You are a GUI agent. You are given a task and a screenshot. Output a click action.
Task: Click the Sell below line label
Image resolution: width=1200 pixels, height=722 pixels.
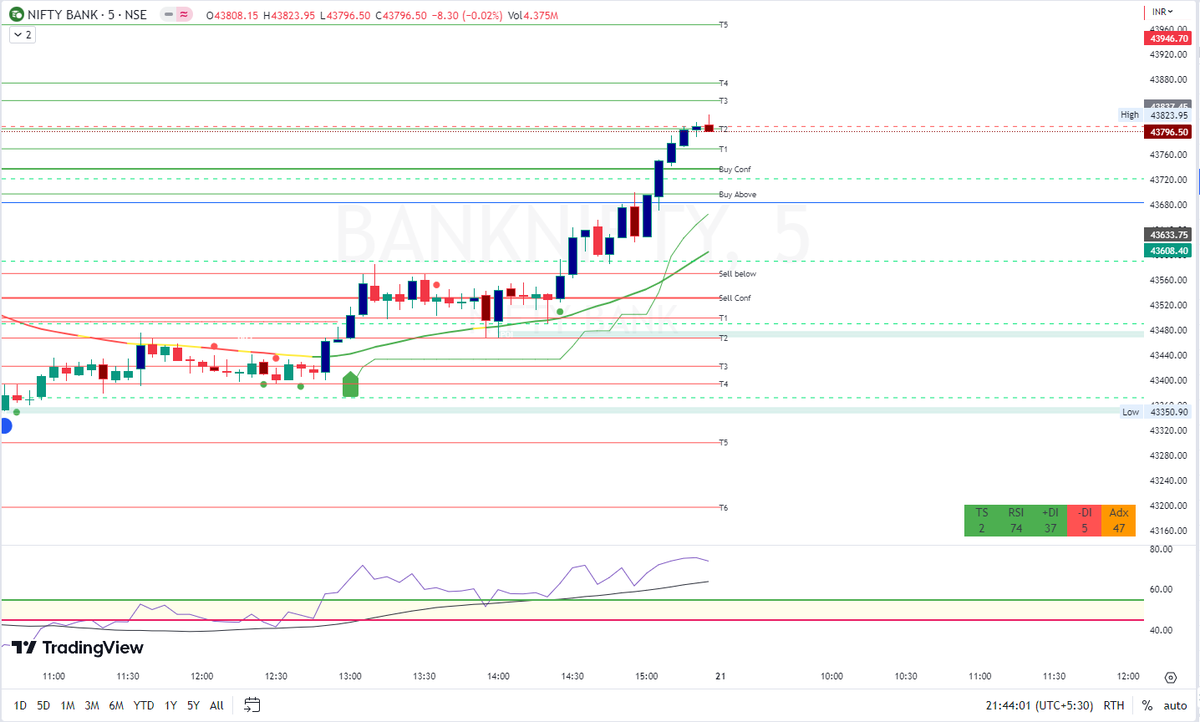737,273
